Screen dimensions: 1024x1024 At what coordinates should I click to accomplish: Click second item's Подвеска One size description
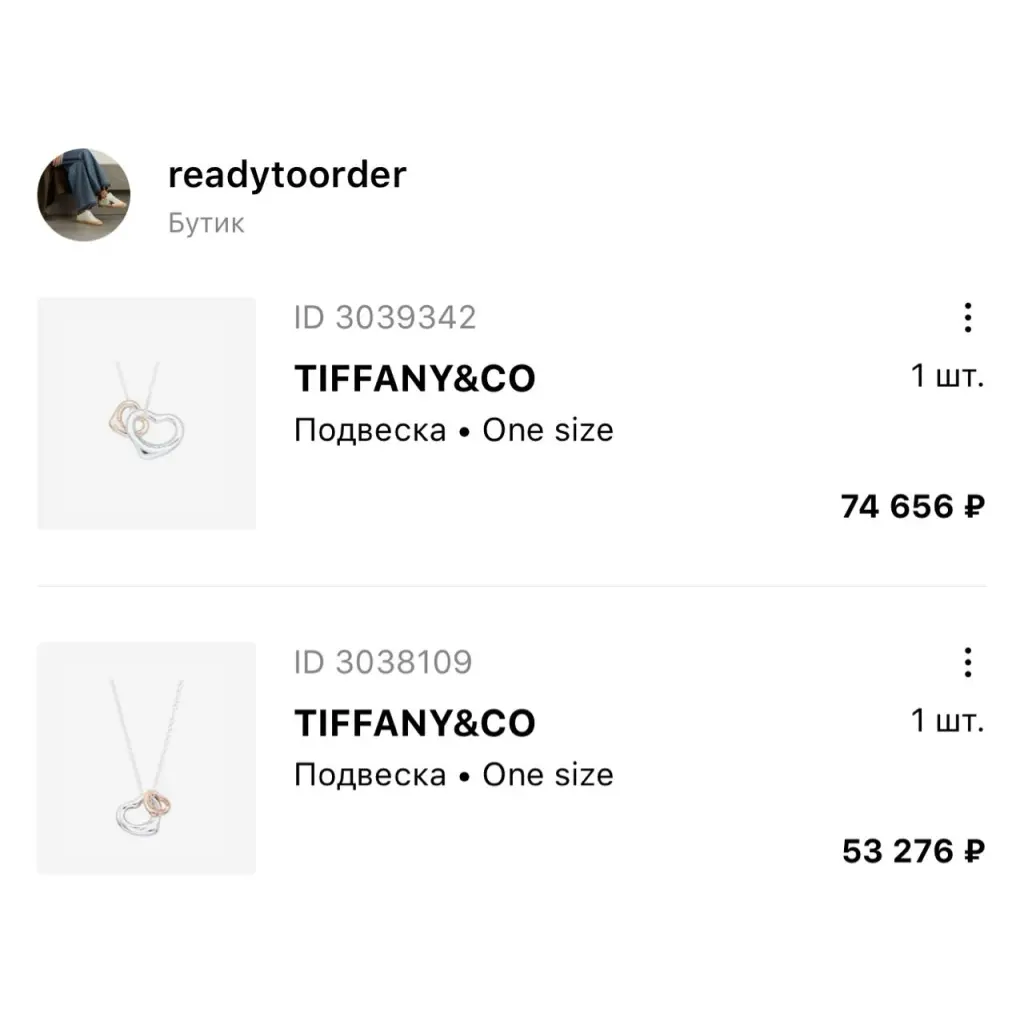pos(453,776)
